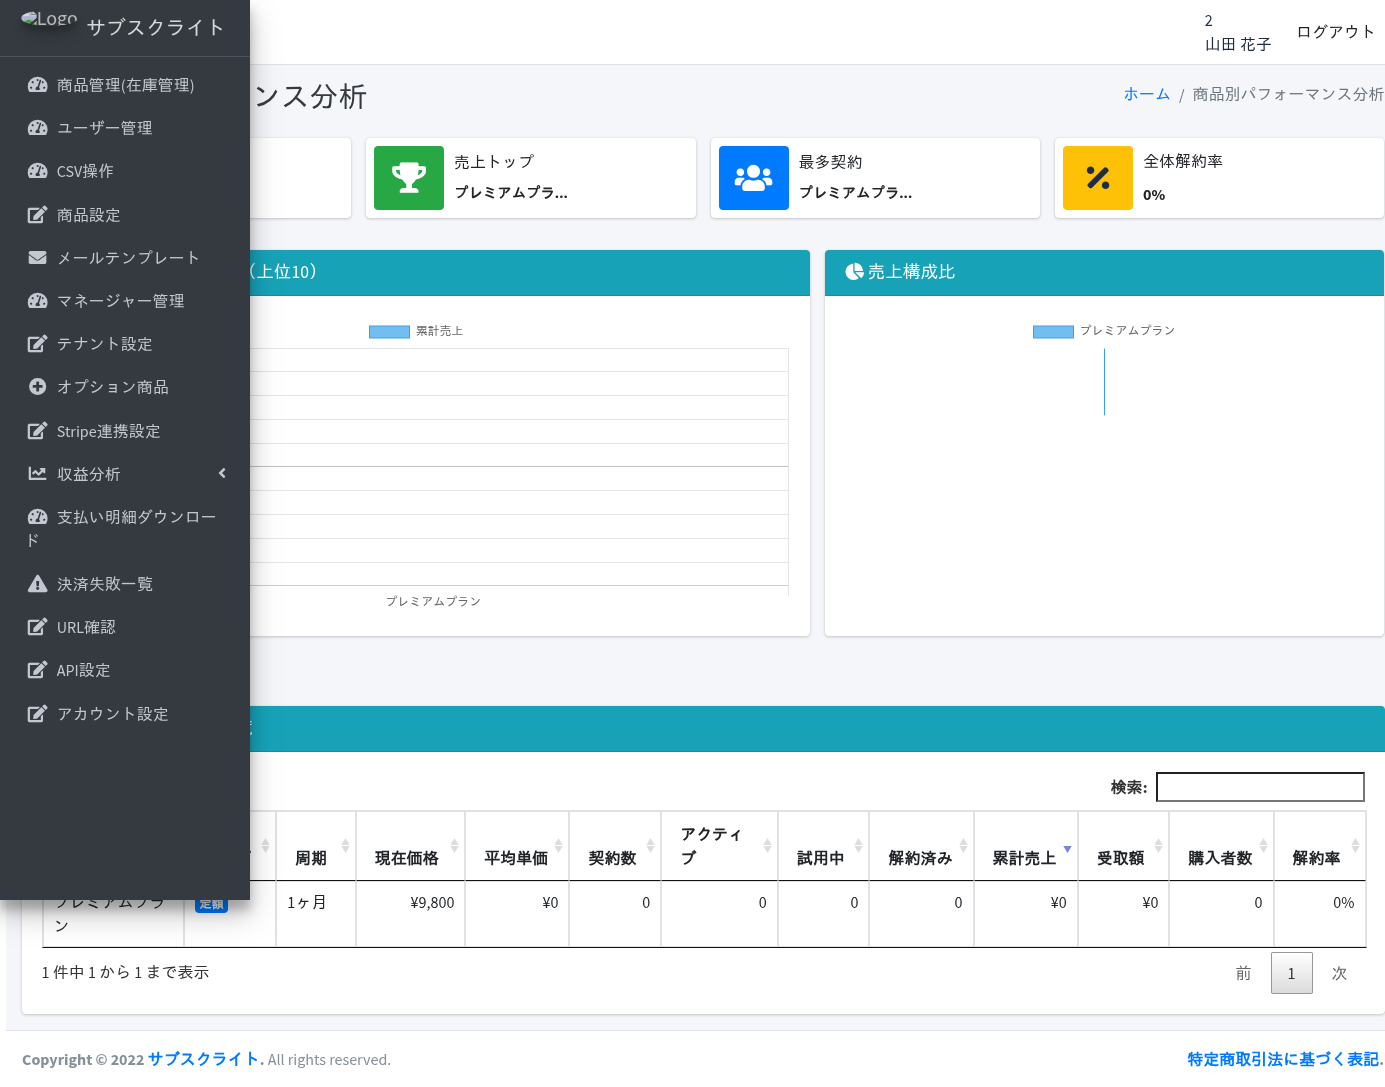Click the envelope icon beside メールテンプレート
The width and height of the screenshot is (1385, 1087).
[38, 258]
